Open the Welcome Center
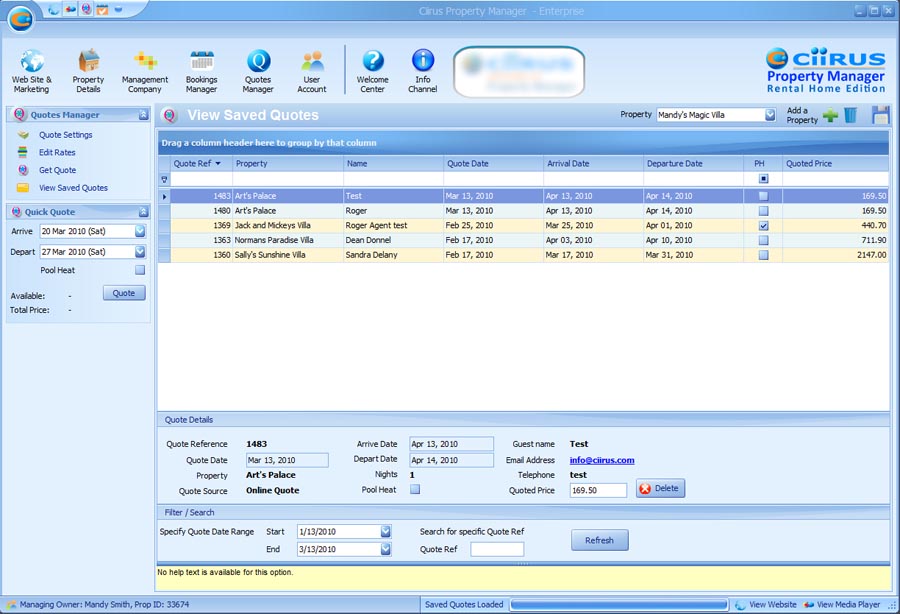900x614 pixels. [373, 71]
